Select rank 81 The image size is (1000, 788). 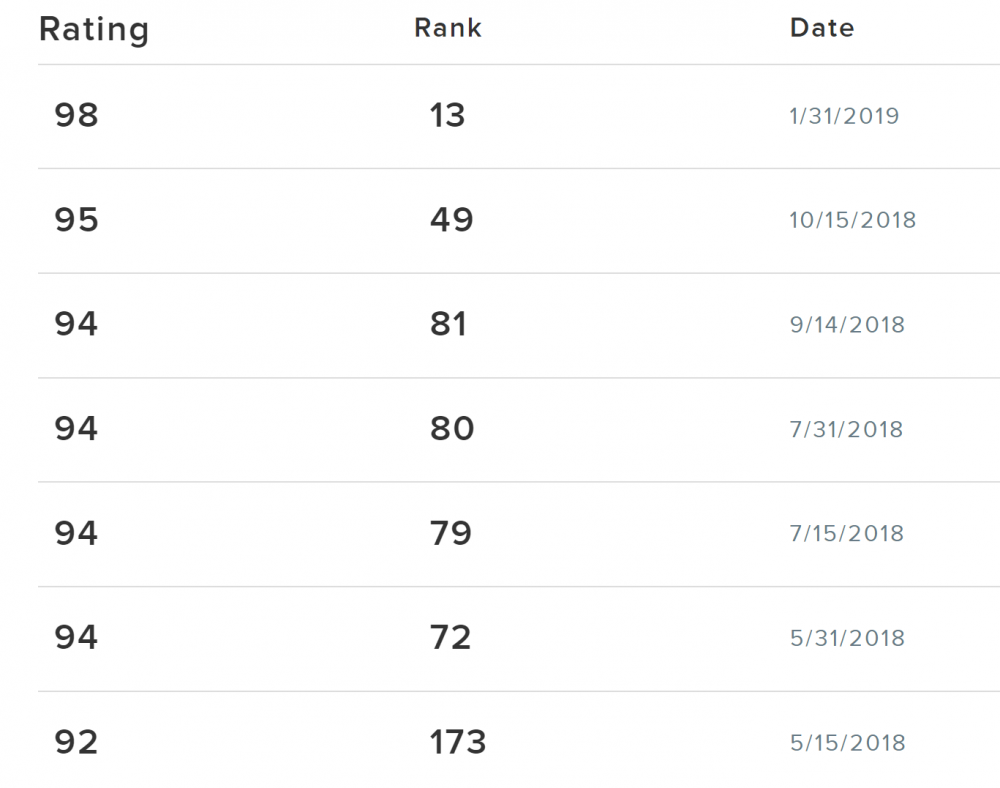click(449, 325)
